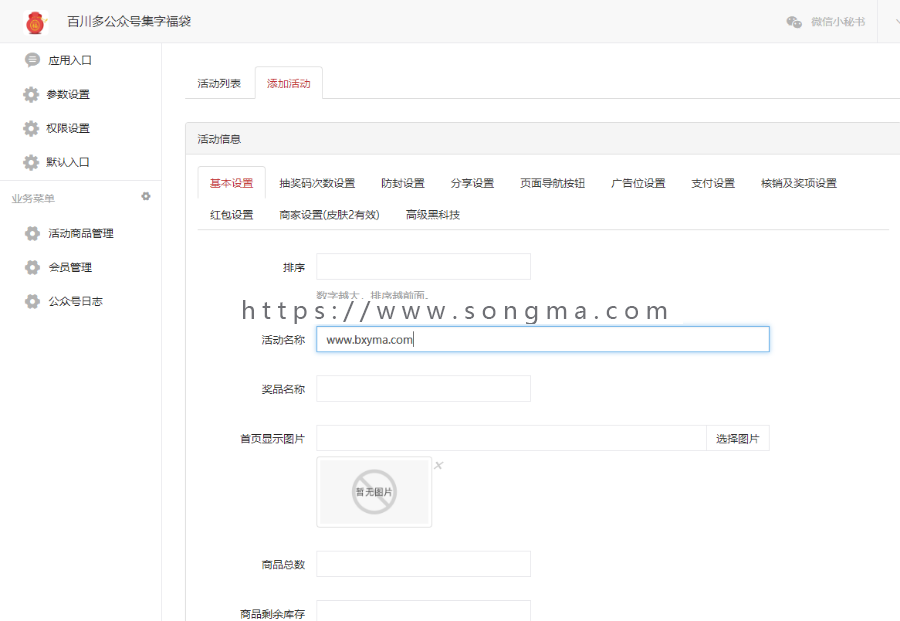Open the 应用入口 menu item

point(69,60)
